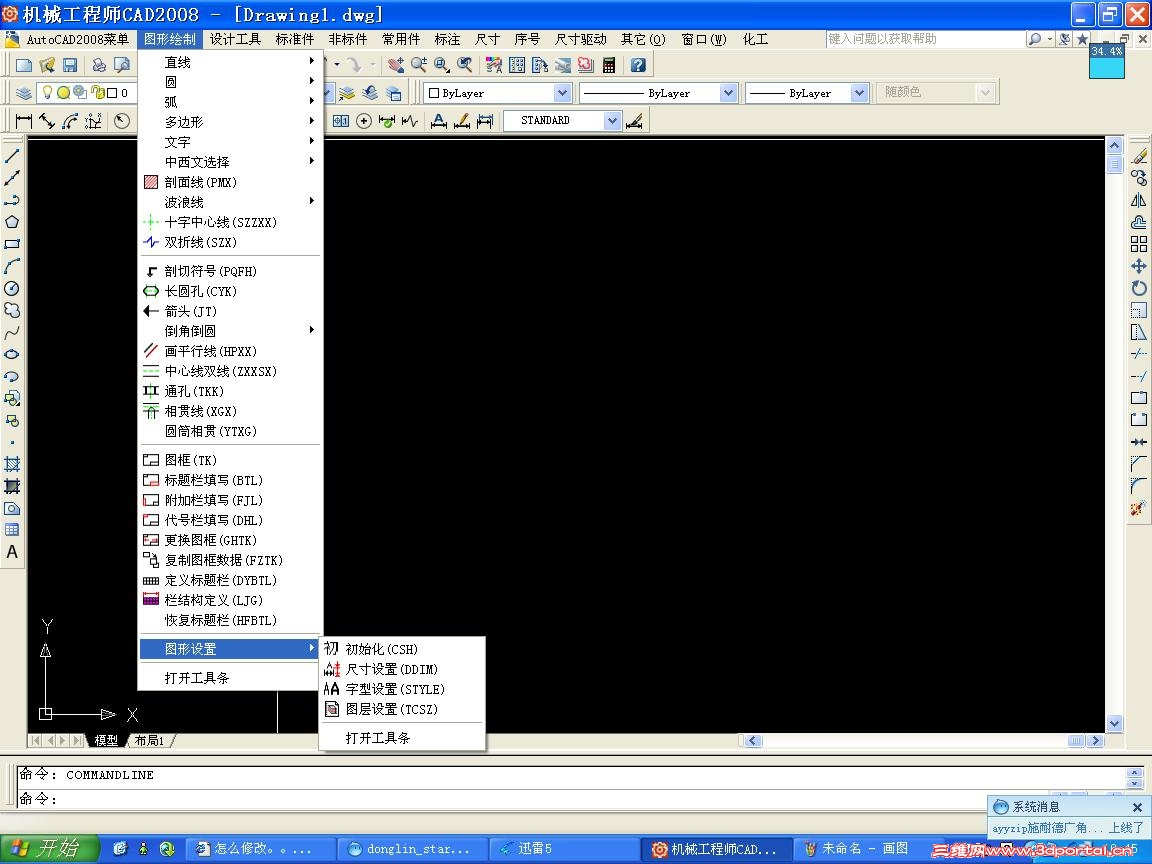Choose 尺寸设置(DDIM) in the submenu
Screen dimensions: 1152x864
point(403,669)
